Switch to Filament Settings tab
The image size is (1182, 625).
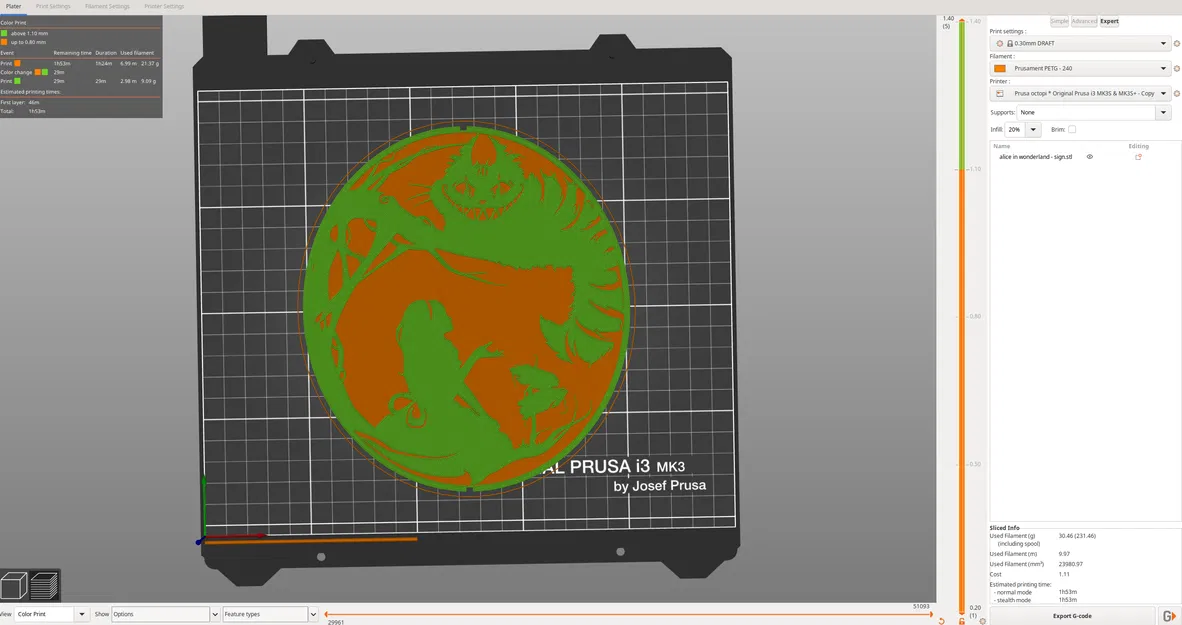(x=107, y=6)
